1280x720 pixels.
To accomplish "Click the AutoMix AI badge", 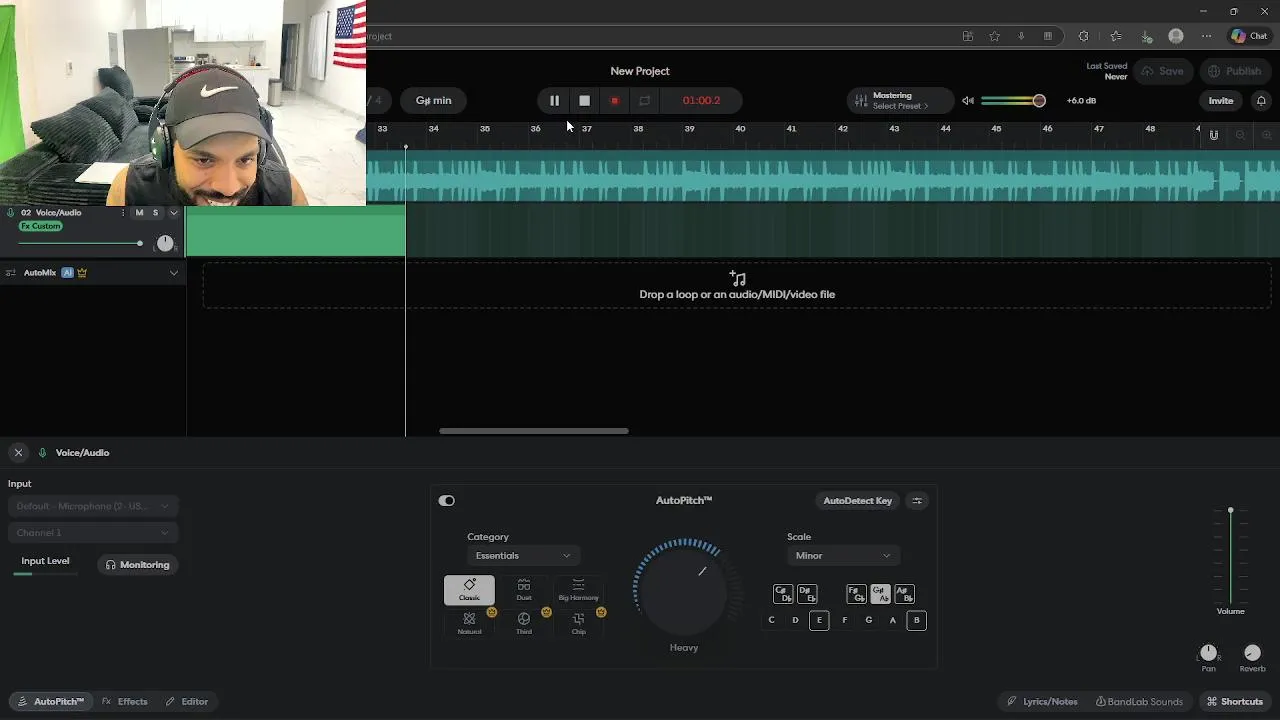I will (x=67, y=272).
